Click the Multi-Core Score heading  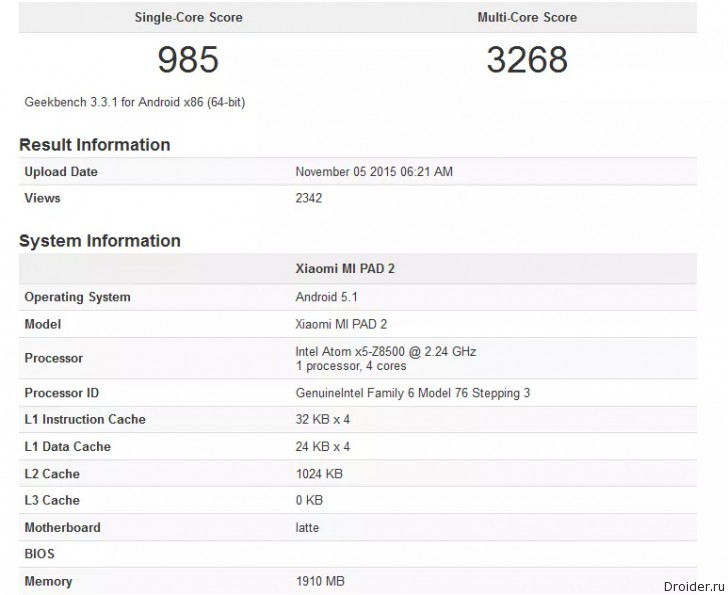coord(527,18)
